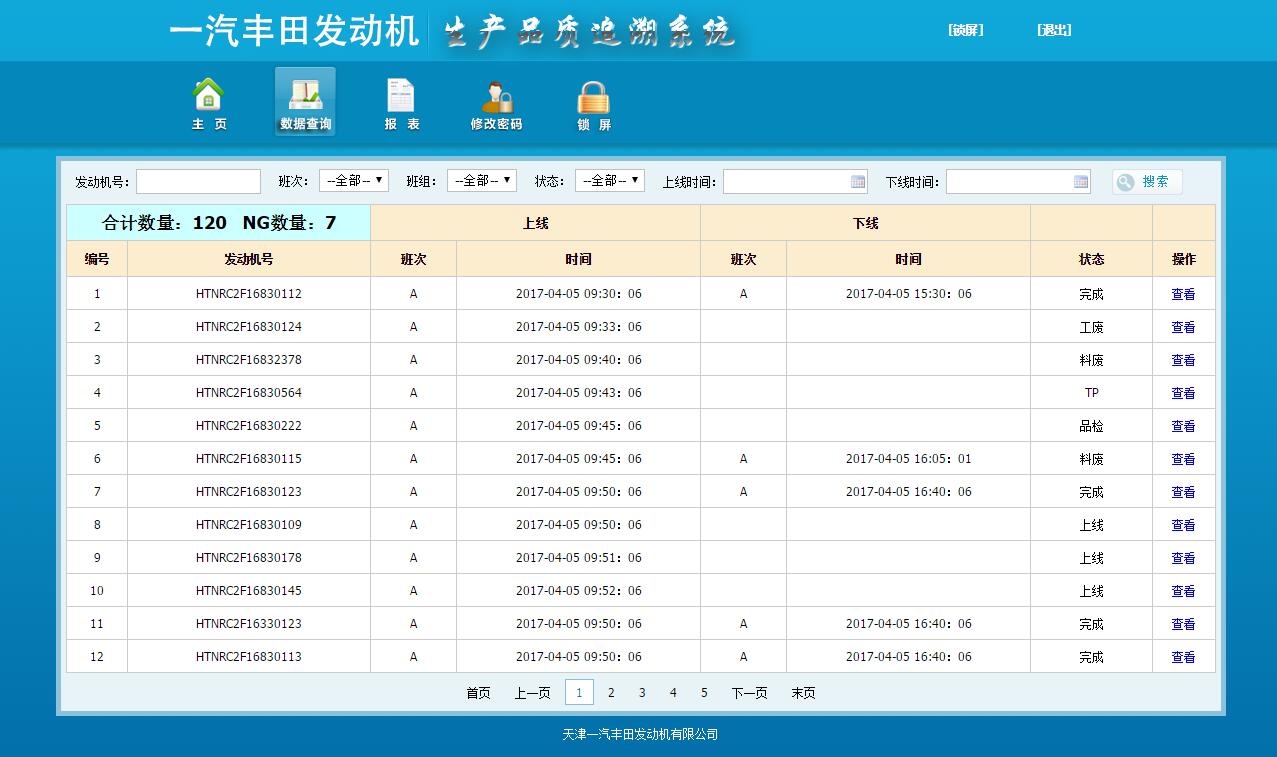Click 锁屏 in the top right corner
Screen dimensions: 1277x757
pyautogui.click(x=965, y=30)
